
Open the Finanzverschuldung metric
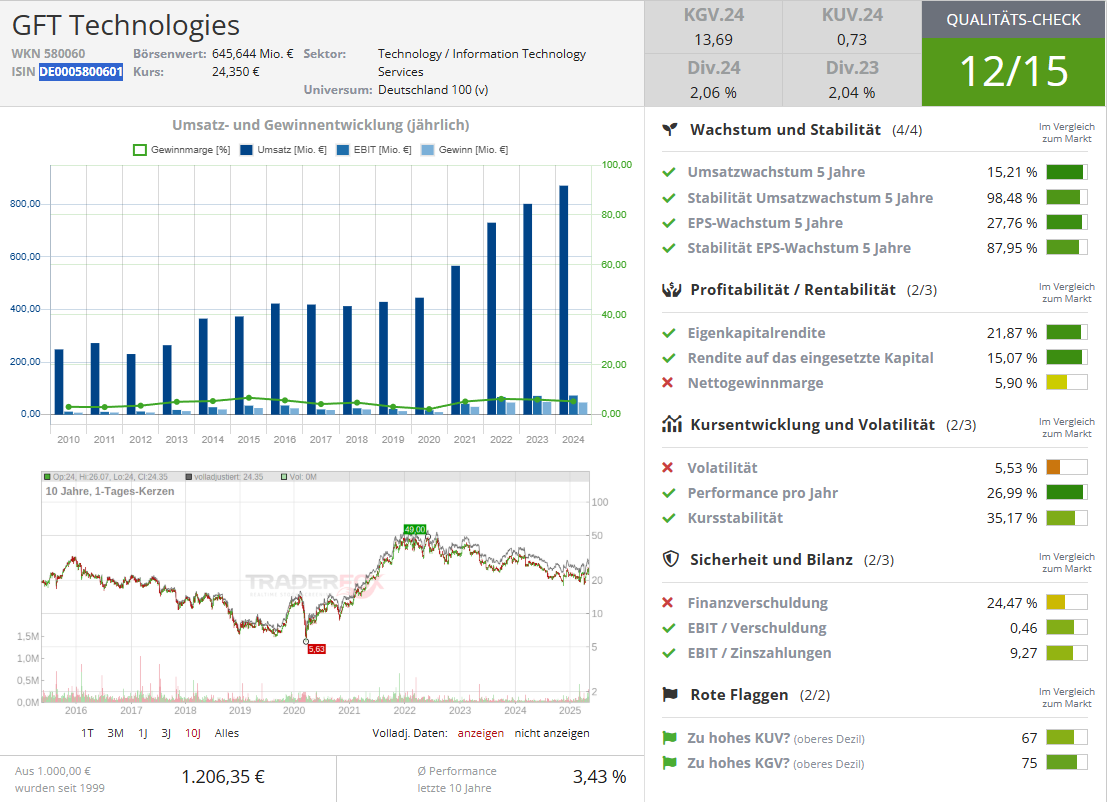coord(758,603)
